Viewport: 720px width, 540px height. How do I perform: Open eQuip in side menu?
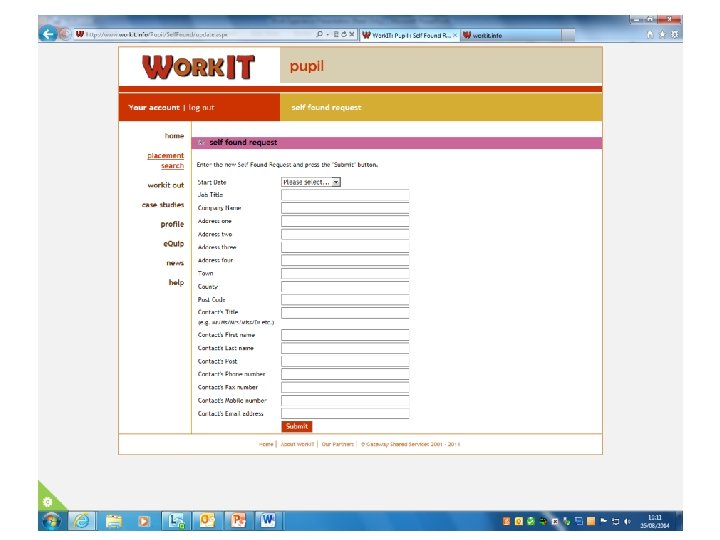tap(174, 243)
